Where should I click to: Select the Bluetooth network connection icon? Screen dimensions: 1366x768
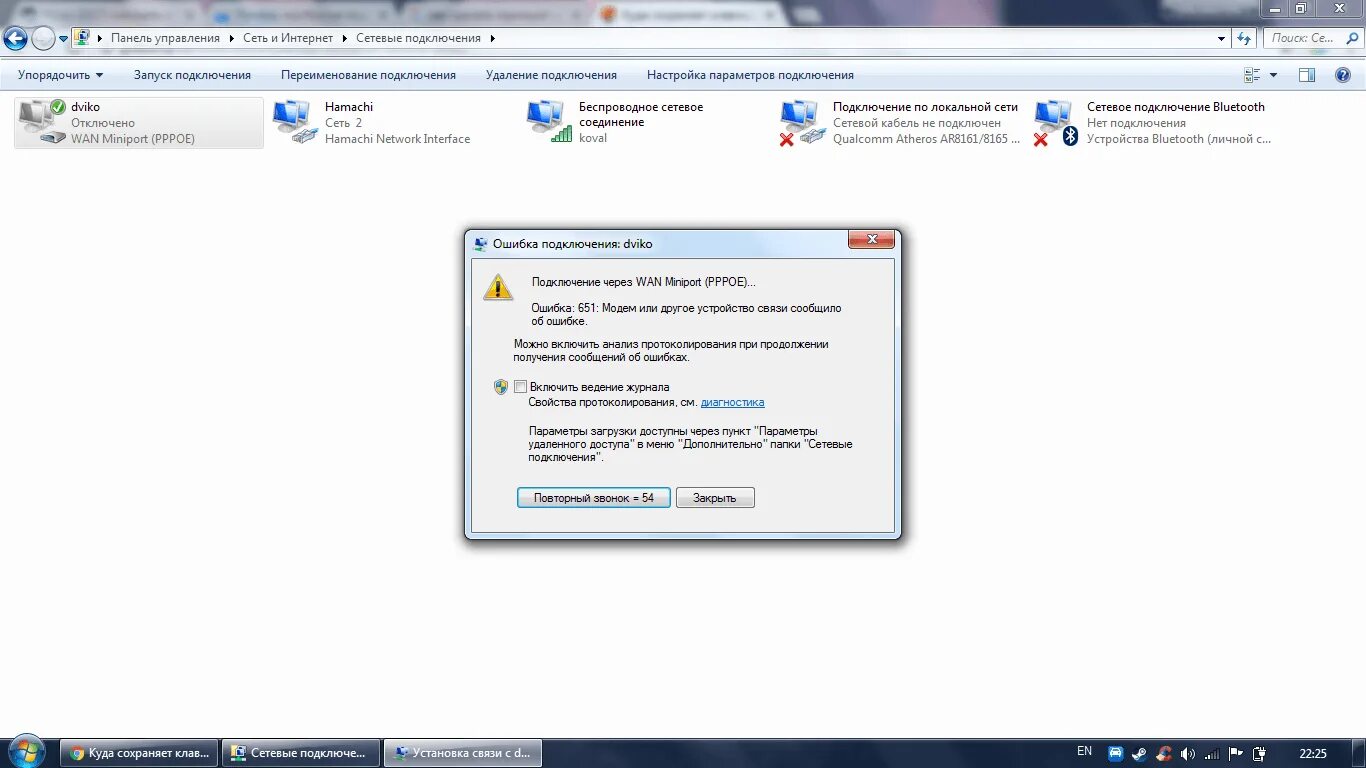click(x=1057, y=122)
